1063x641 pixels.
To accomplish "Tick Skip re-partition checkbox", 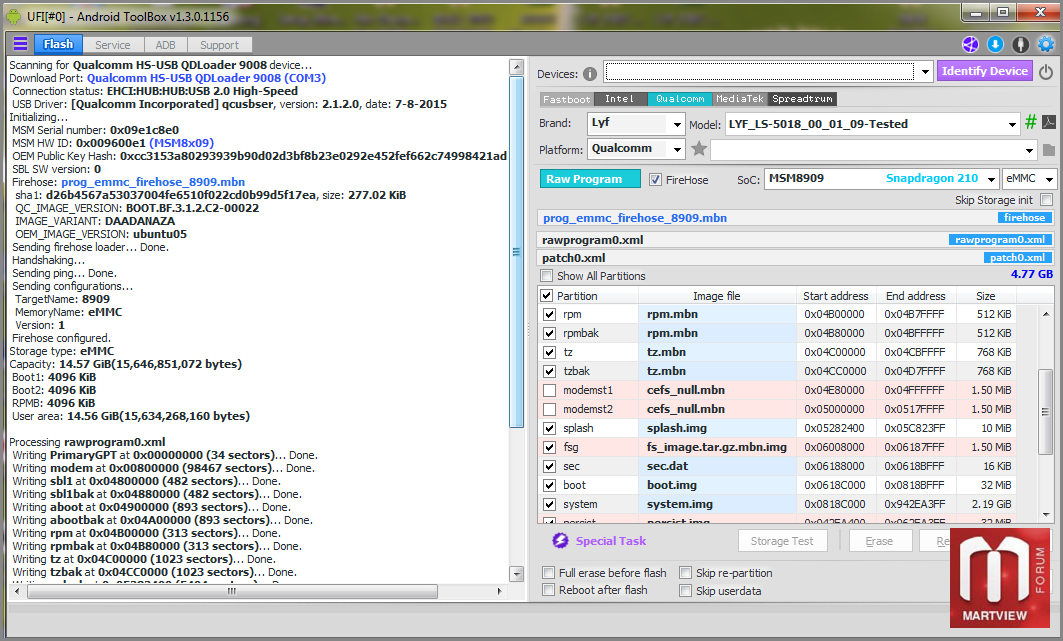I will tap(685, 573).
